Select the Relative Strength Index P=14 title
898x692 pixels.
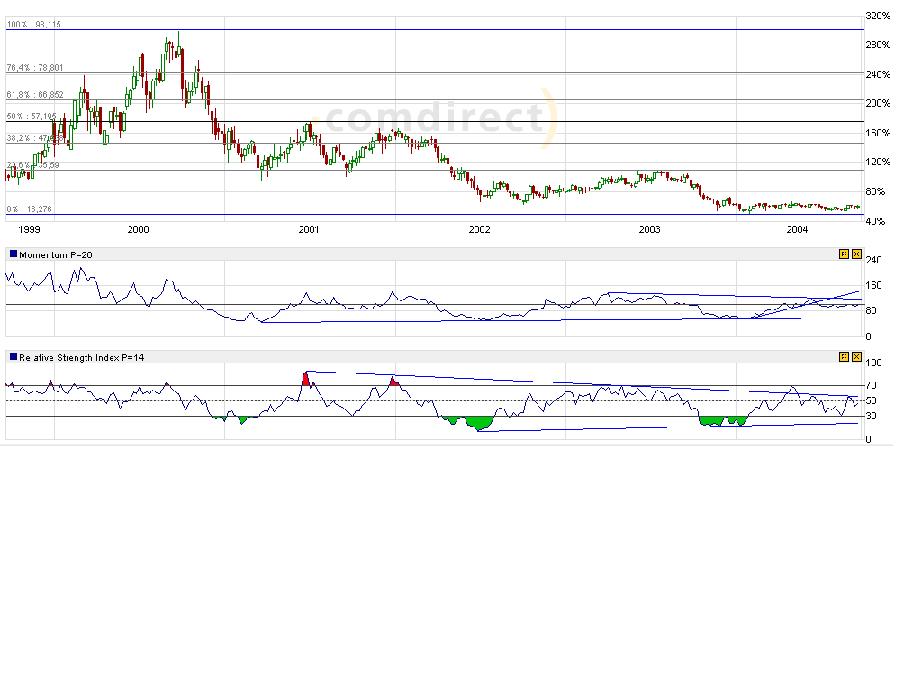tap(82, 356)
